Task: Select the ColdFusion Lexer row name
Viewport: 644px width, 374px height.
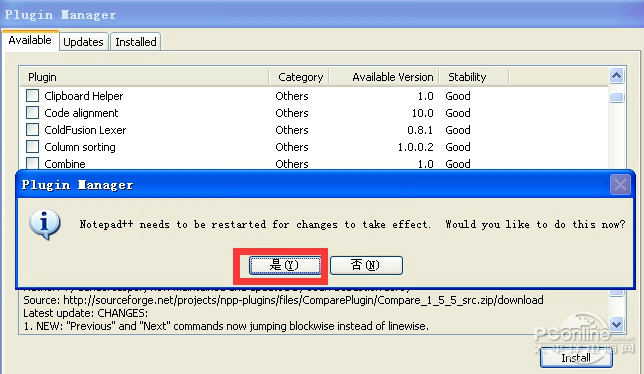Action: tap(85, 130)
